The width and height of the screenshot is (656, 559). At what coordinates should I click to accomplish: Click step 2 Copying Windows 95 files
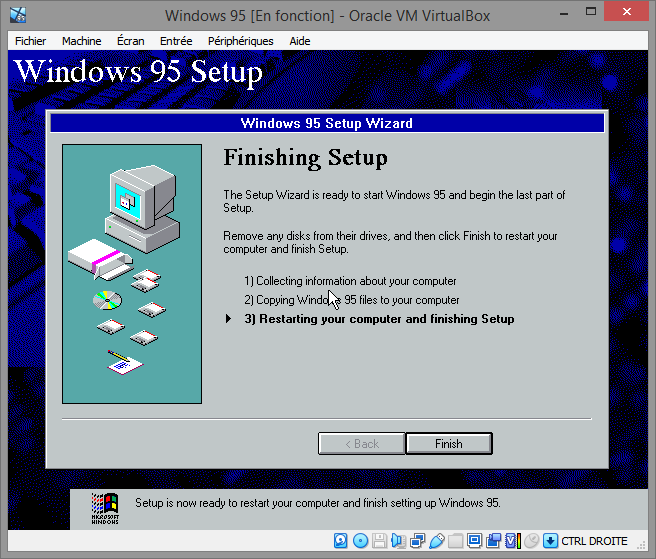(351, 300)
